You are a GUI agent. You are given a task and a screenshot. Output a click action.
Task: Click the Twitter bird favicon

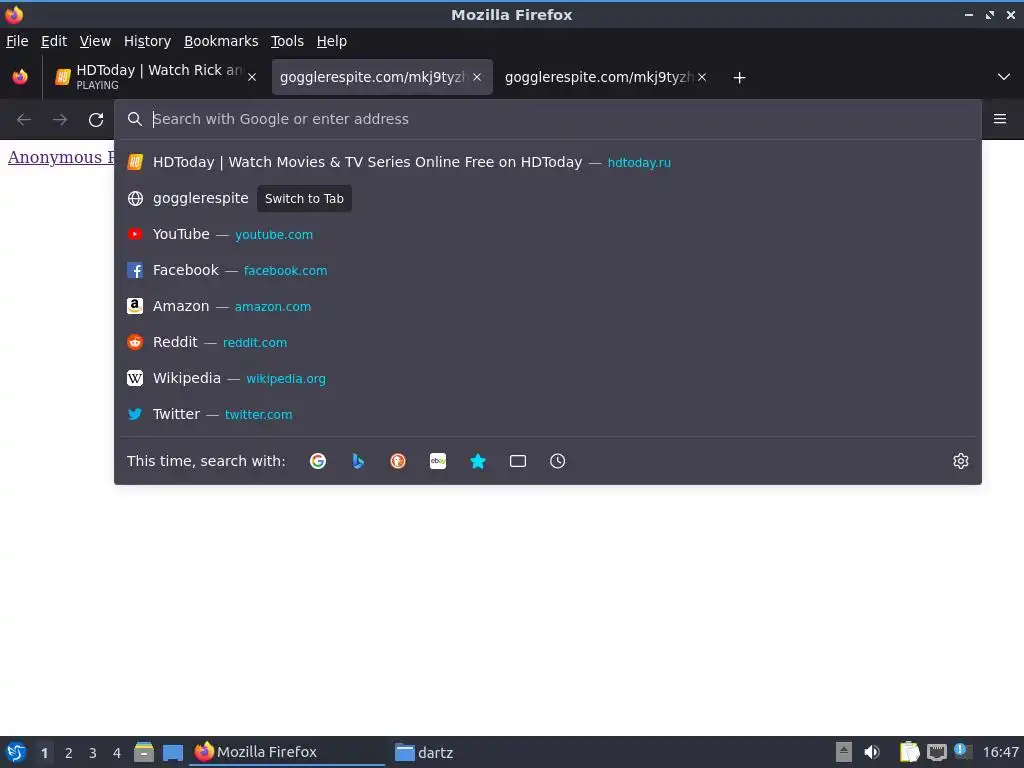click(135, 414)
